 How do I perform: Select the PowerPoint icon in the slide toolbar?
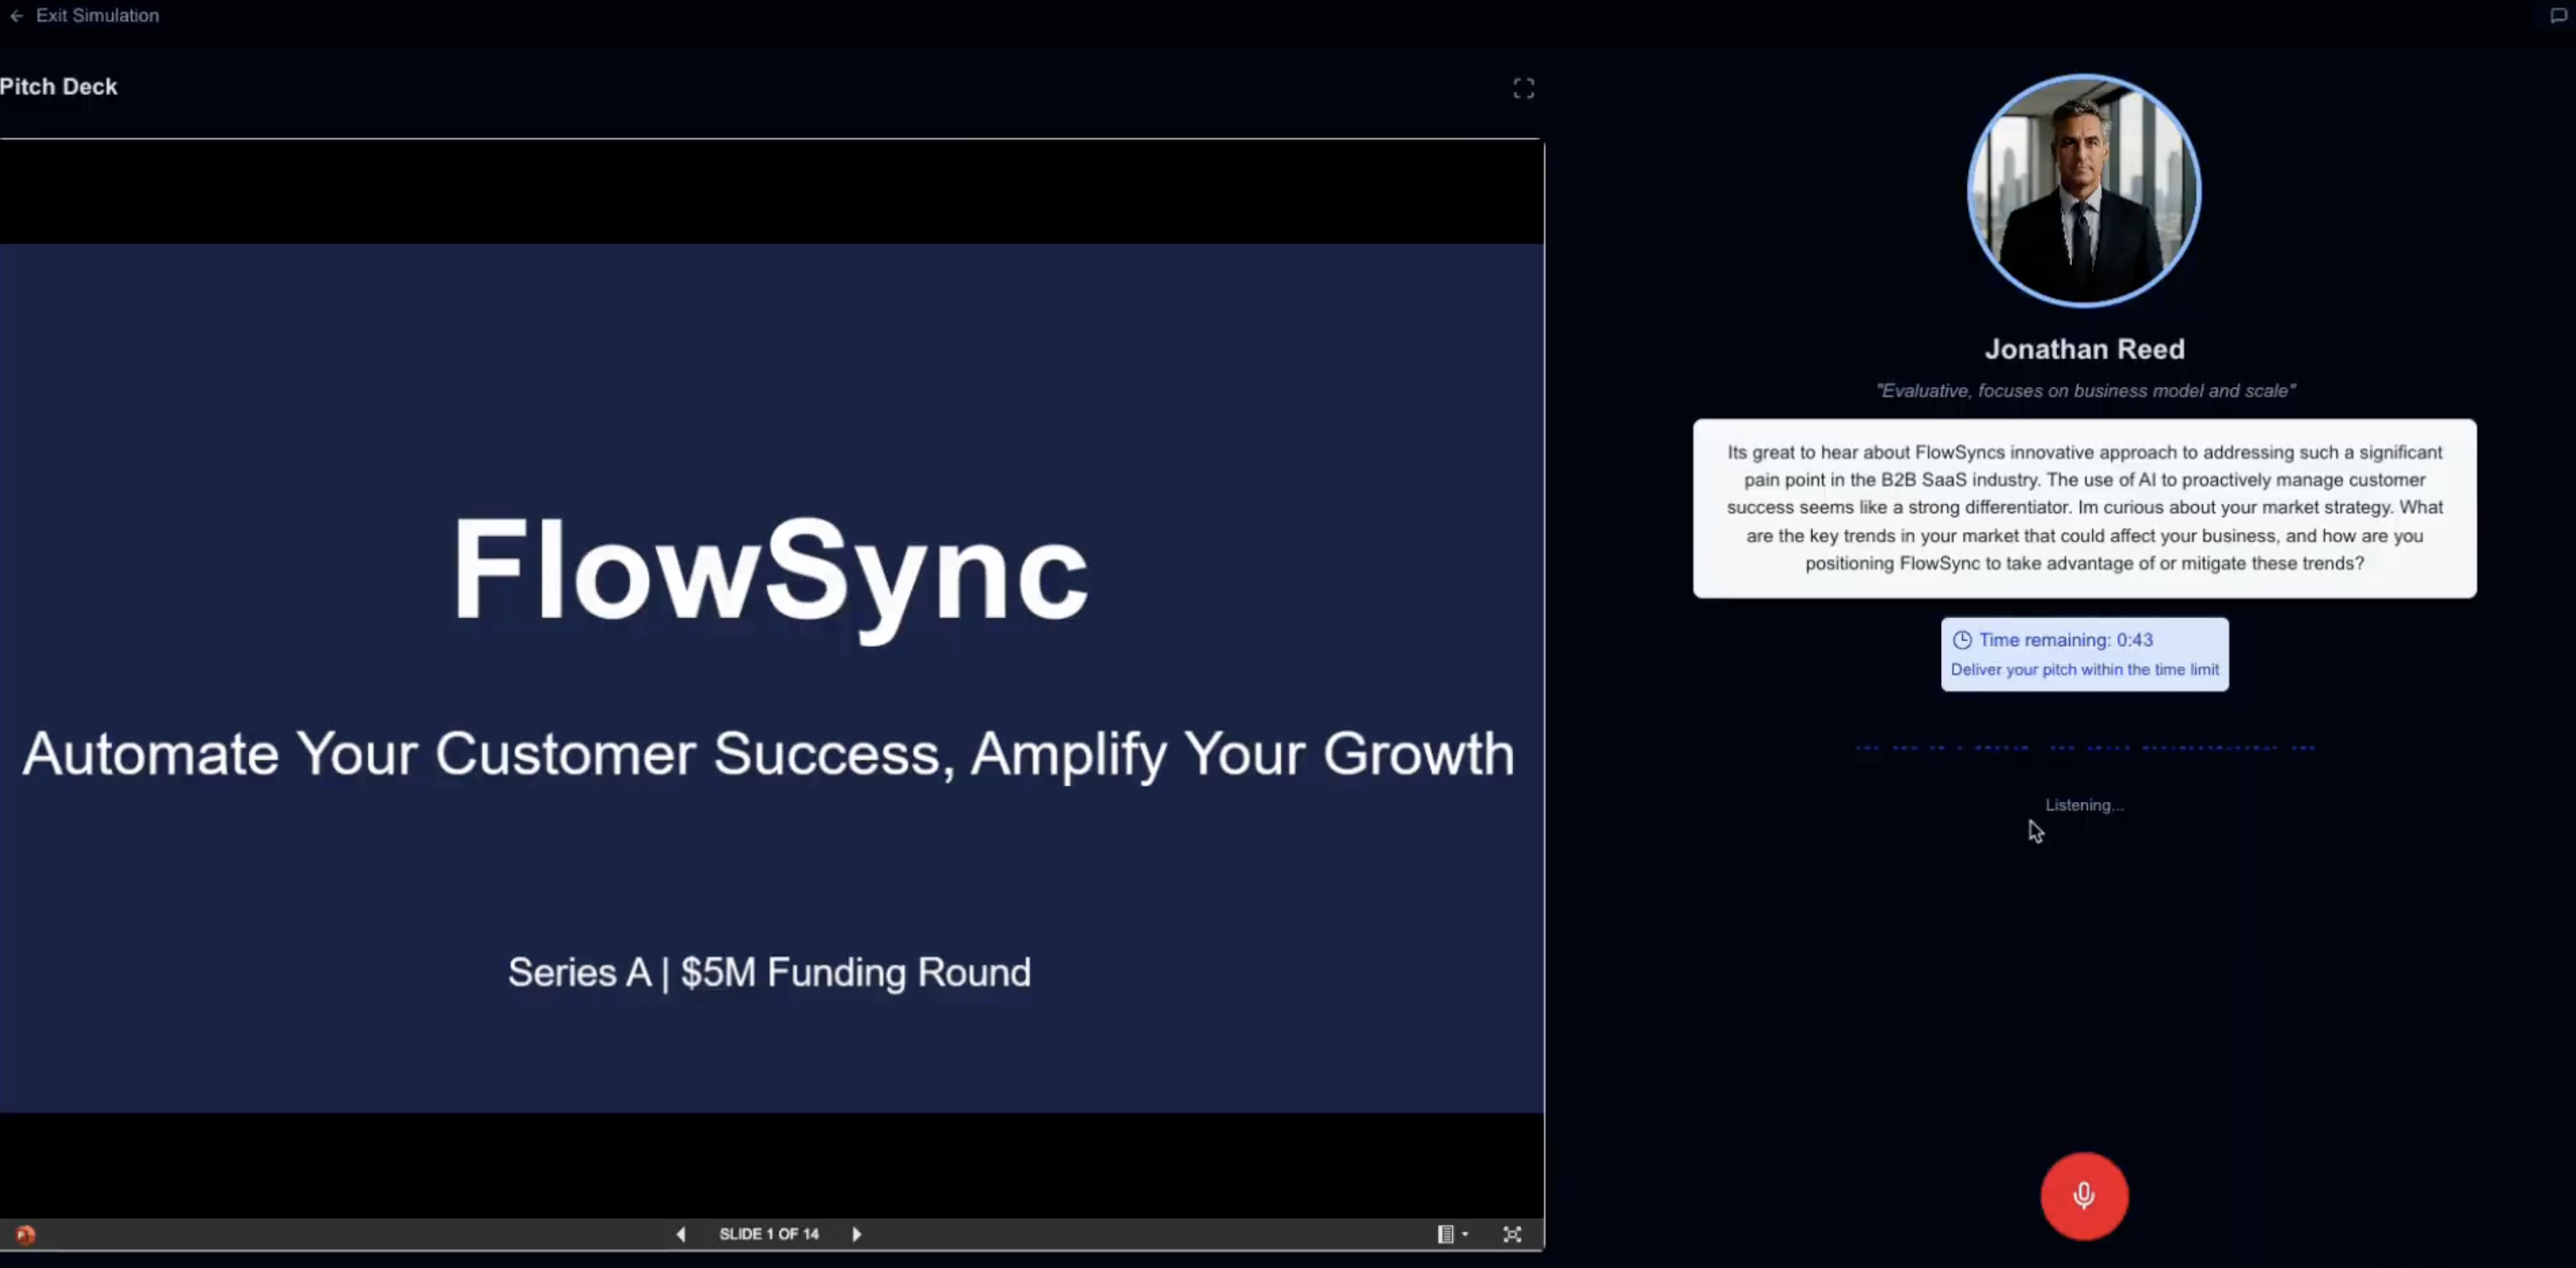[x=23, y=1234]
